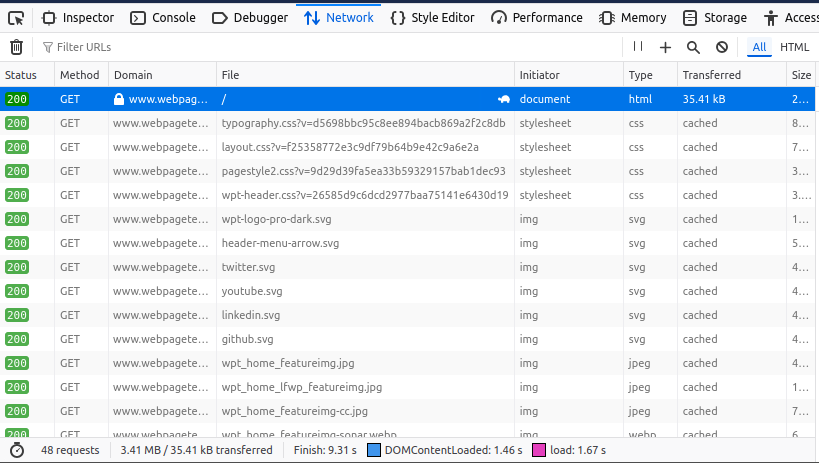819x463 pixels.
Task: Sort by the Domain column header
Action: 162,75
